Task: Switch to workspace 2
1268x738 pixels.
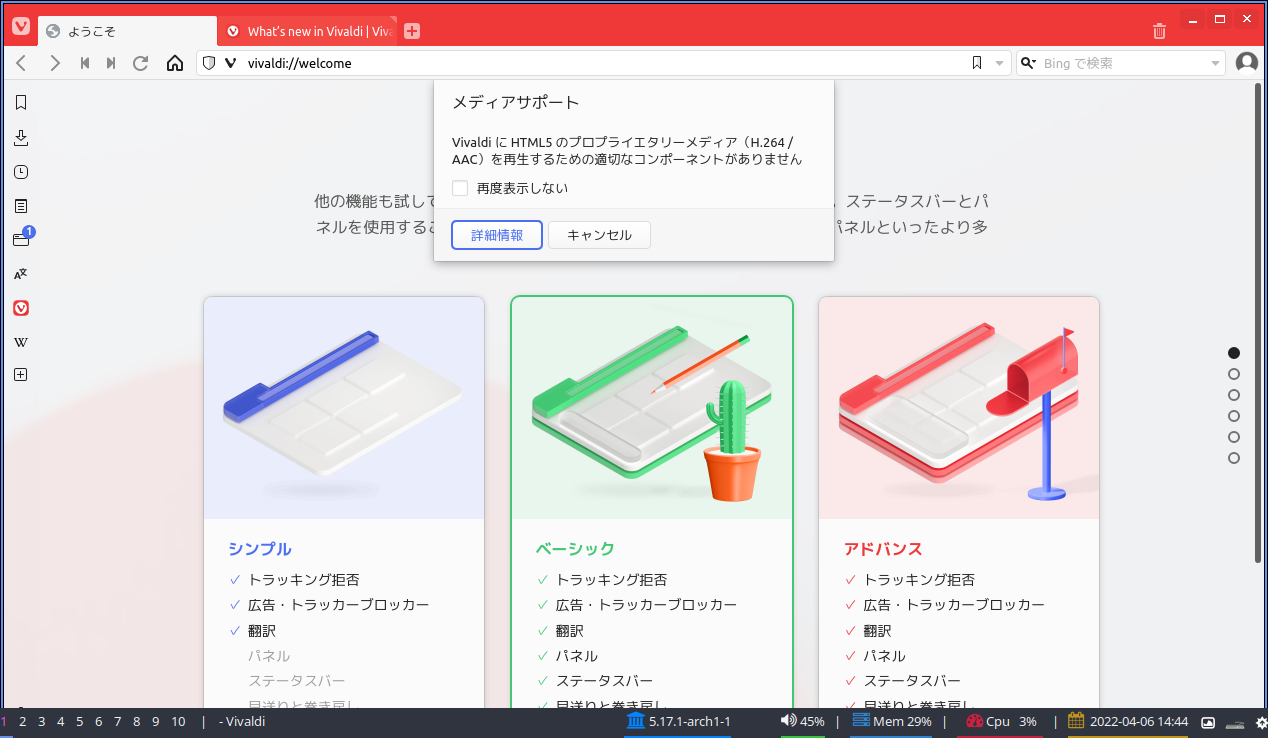Action: pyautogui.click(x=23, y=721)
